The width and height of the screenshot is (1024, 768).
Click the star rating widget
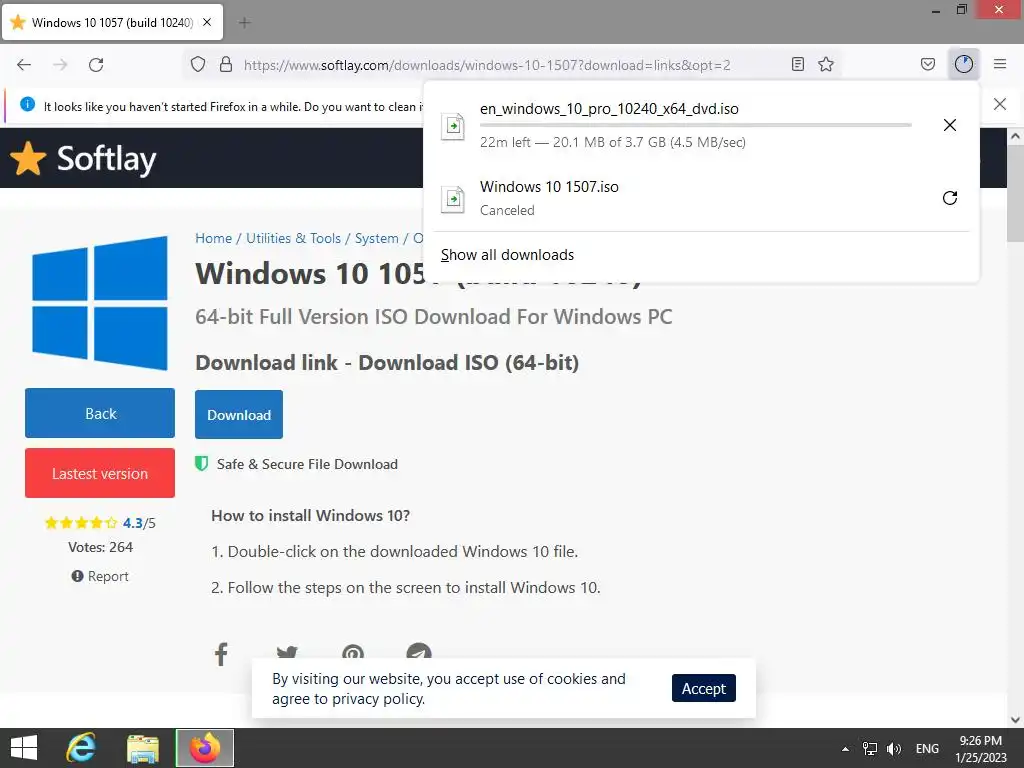[81, 522]
